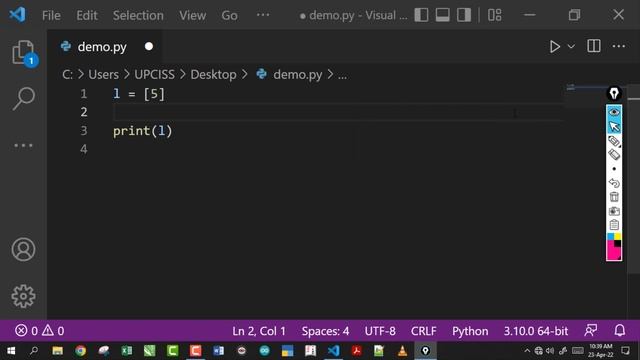Viewport: 640px width, 360px height.
Task: Undo last ink stroke in gInk
Action: pyautogui.click(x=614, y=183)
